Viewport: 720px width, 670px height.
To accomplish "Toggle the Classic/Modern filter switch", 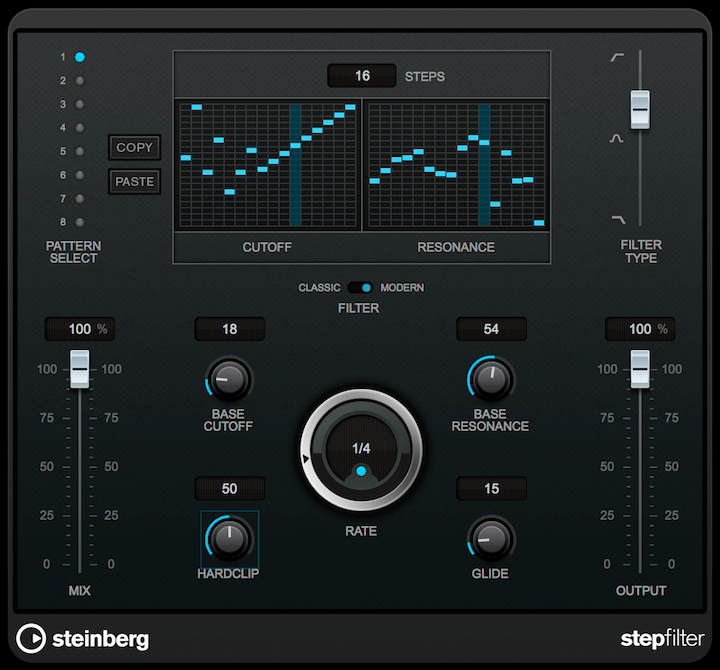I will coord(360,288).
